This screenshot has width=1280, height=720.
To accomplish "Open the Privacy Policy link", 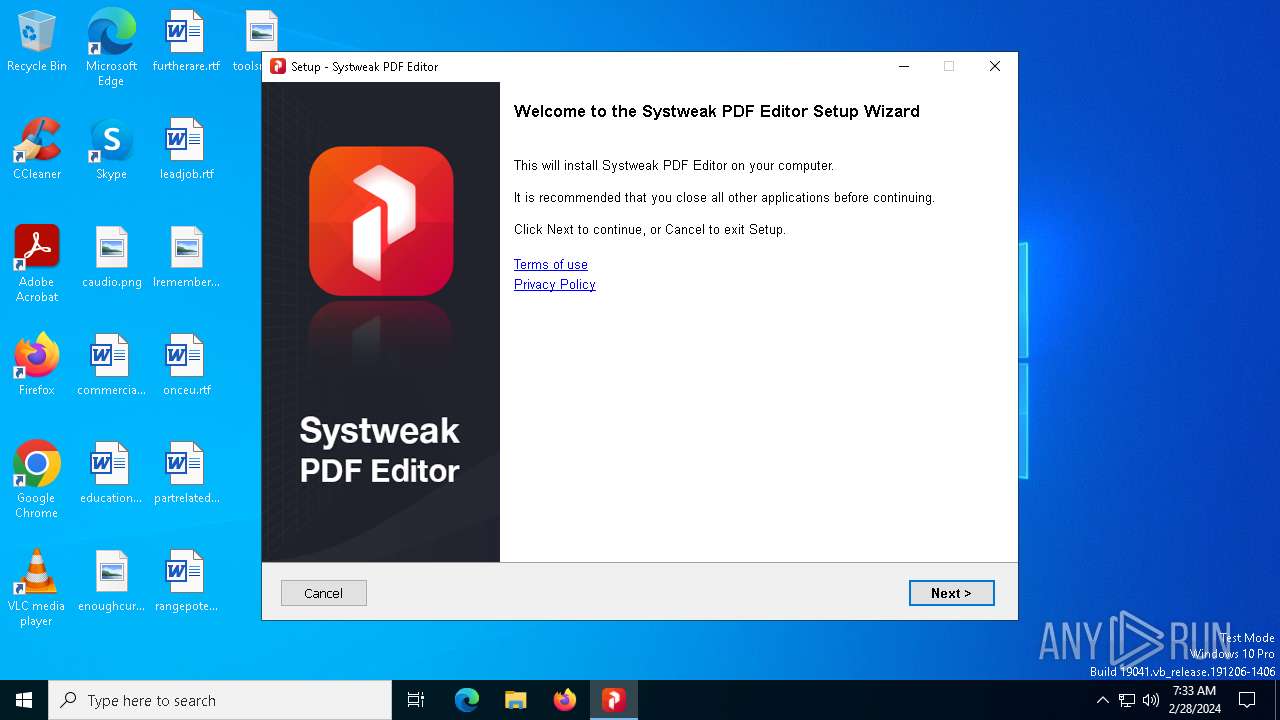I will click(555, 284).
